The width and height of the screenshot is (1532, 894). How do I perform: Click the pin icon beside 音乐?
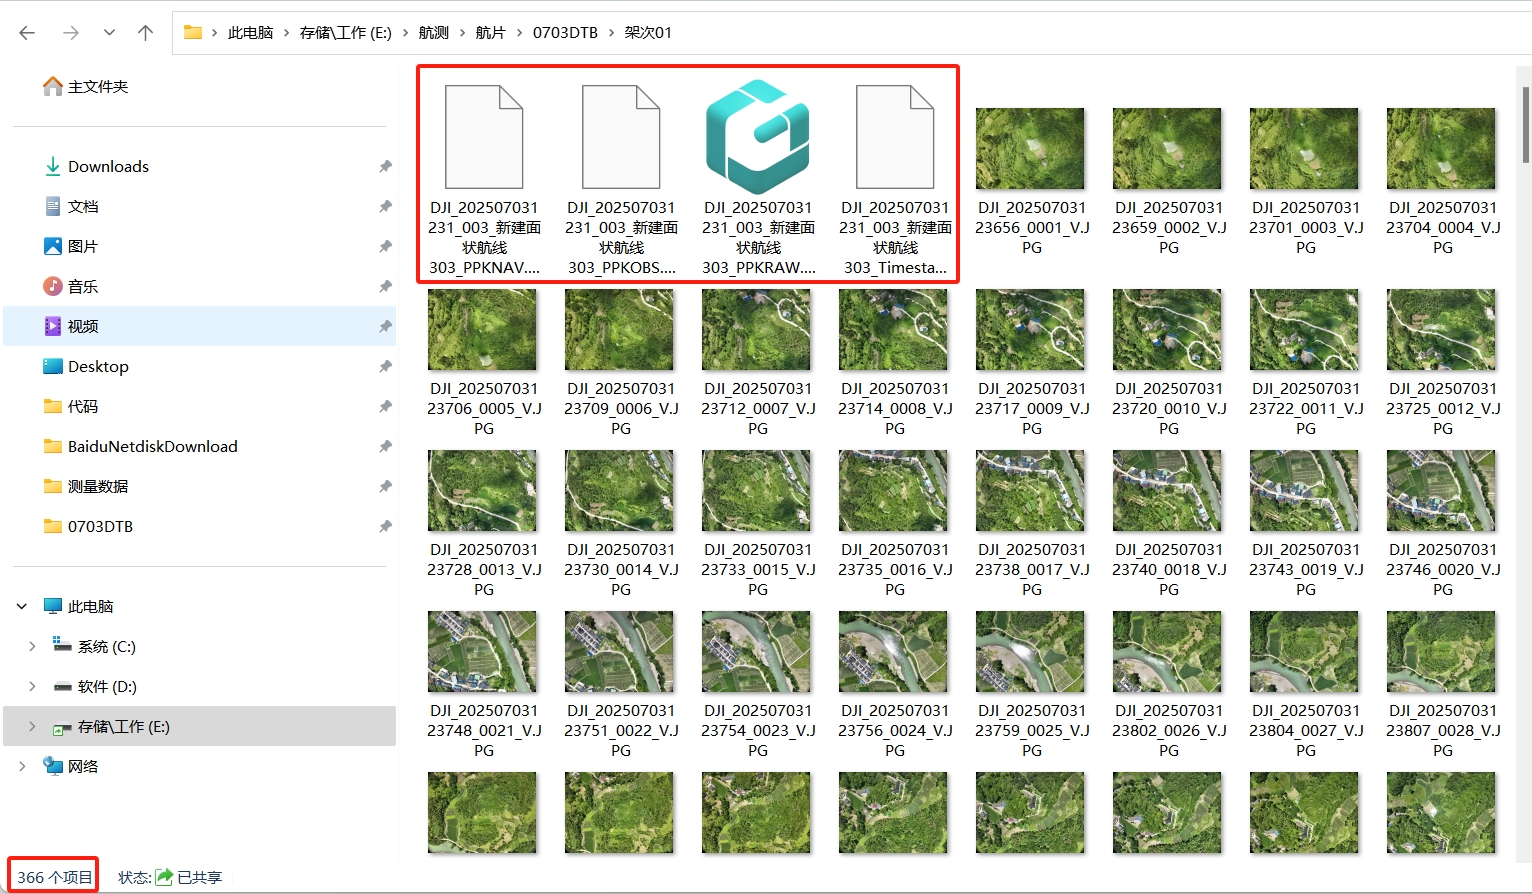click(385, 287)
